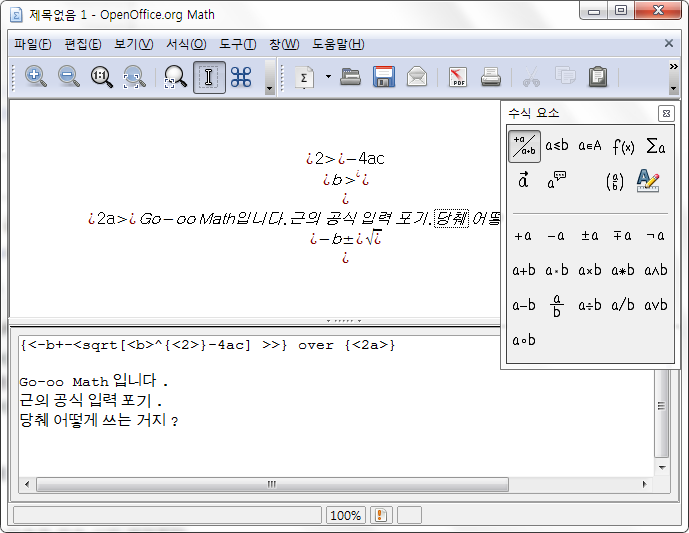
Task: Click the Zoom In magnifier icon
Action: pos(36,77)
